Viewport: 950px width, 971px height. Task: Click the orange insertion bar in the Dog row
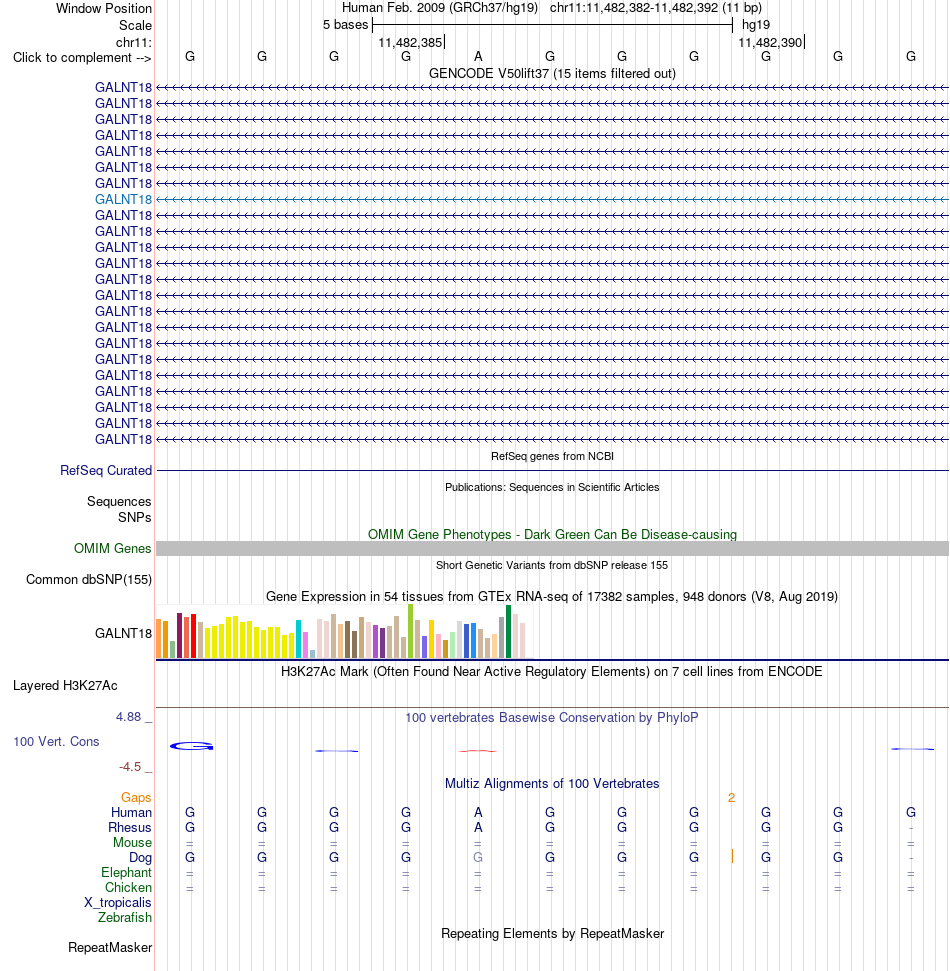[732, 856]
